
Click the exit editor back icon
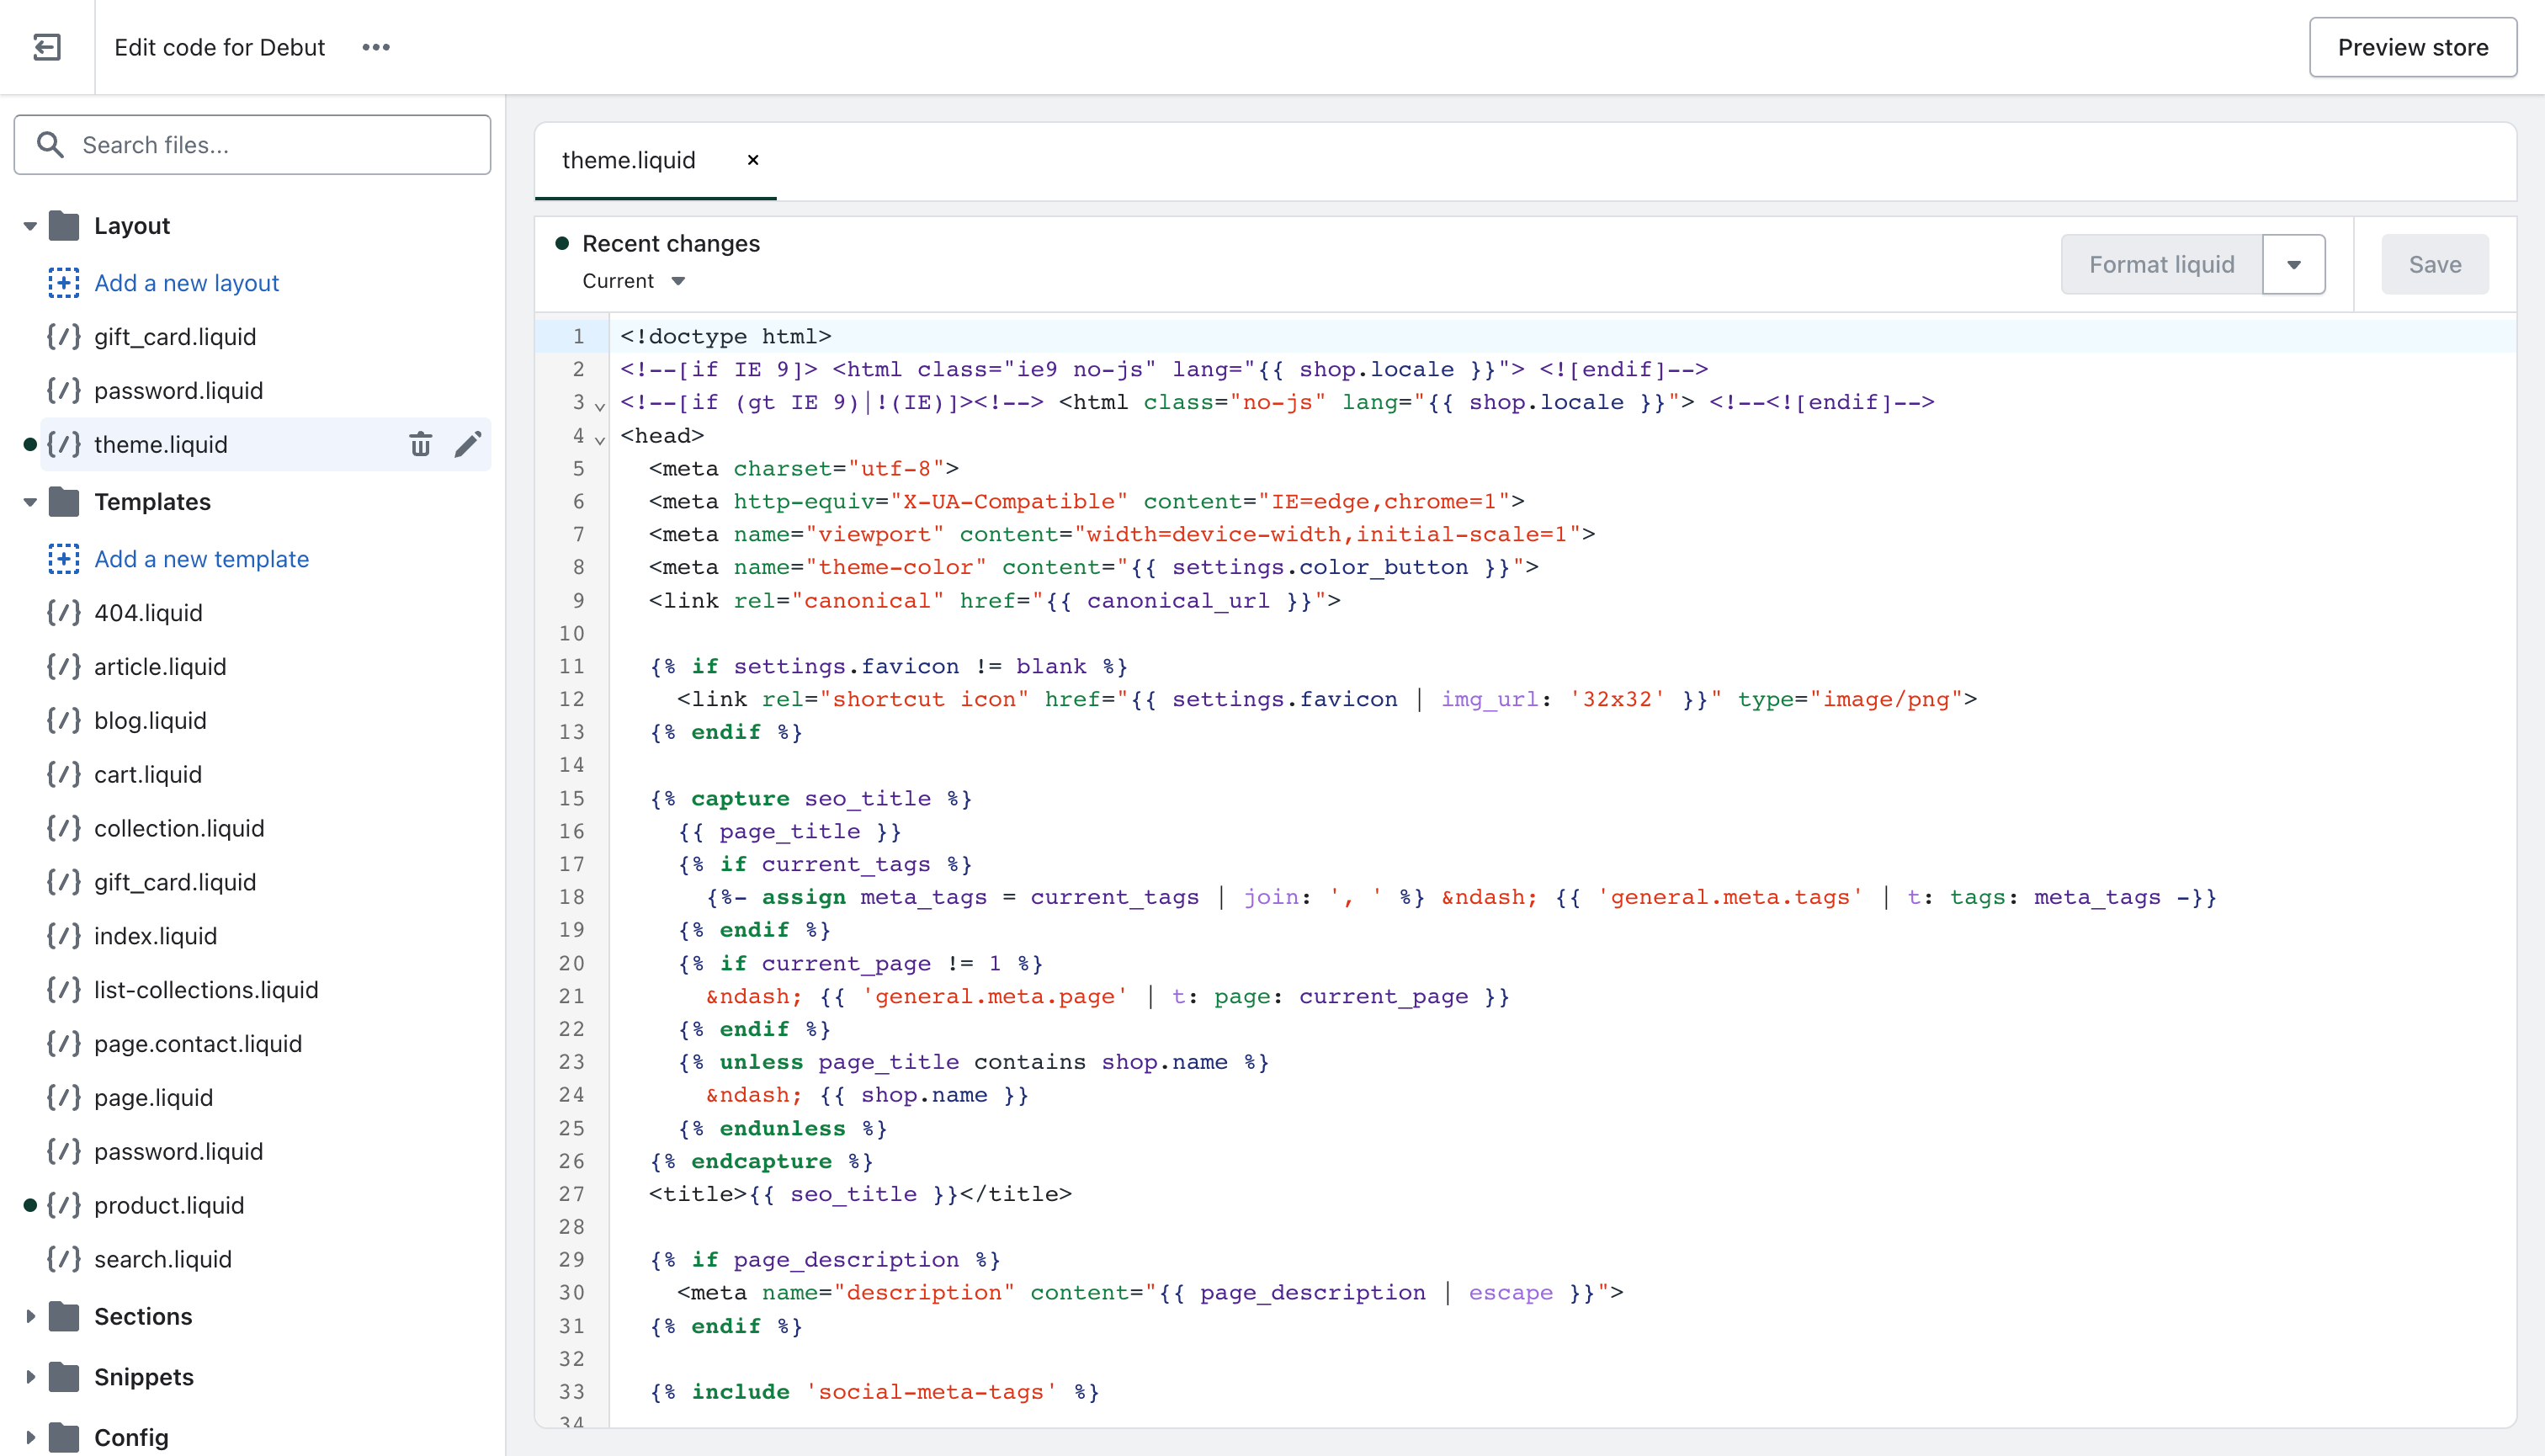47,47
